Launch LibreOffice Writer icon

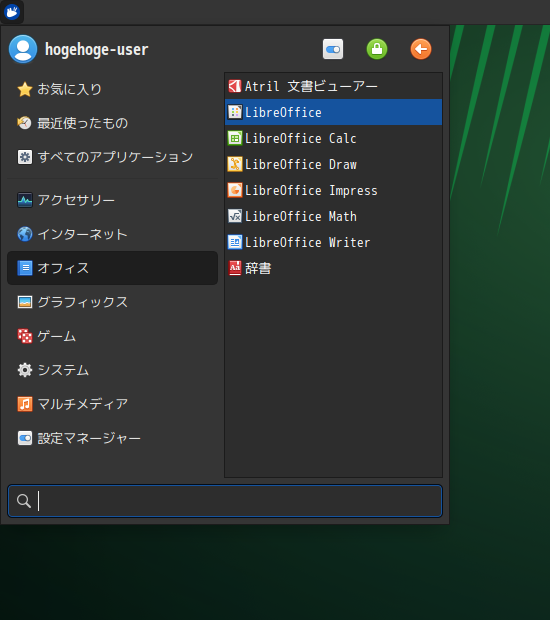234,242
